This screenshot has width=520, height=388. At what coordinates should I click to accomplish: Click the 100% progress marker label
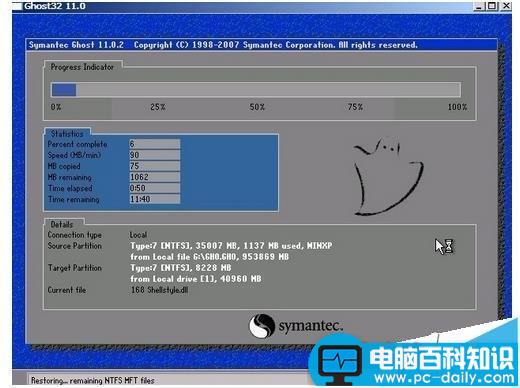(457, 107)
